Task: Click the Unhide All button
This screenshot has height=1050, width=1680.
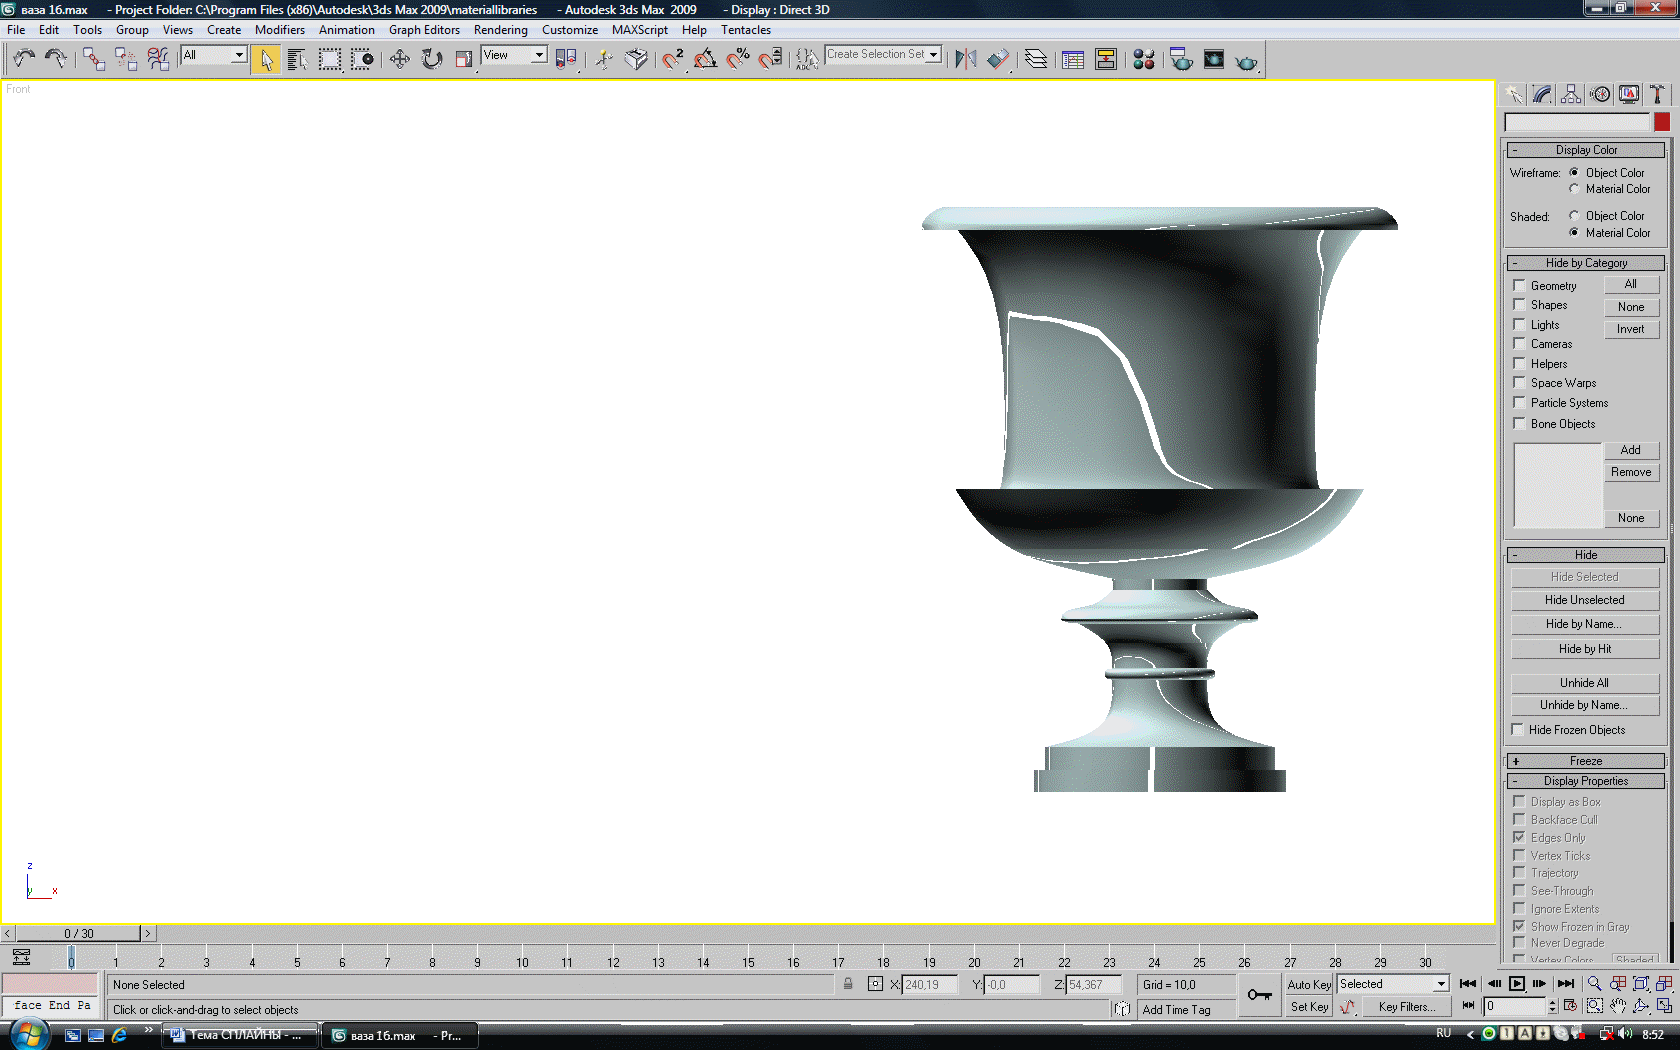Action: tap(1584, 683)
